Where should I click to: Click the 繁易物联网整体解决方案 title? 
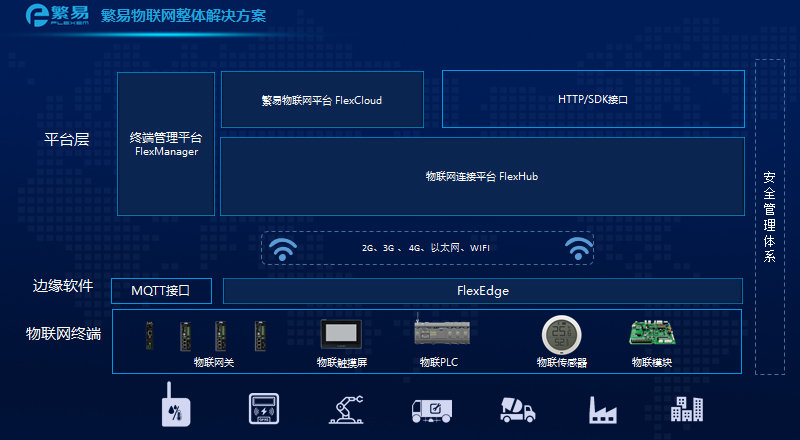point(183,16)
